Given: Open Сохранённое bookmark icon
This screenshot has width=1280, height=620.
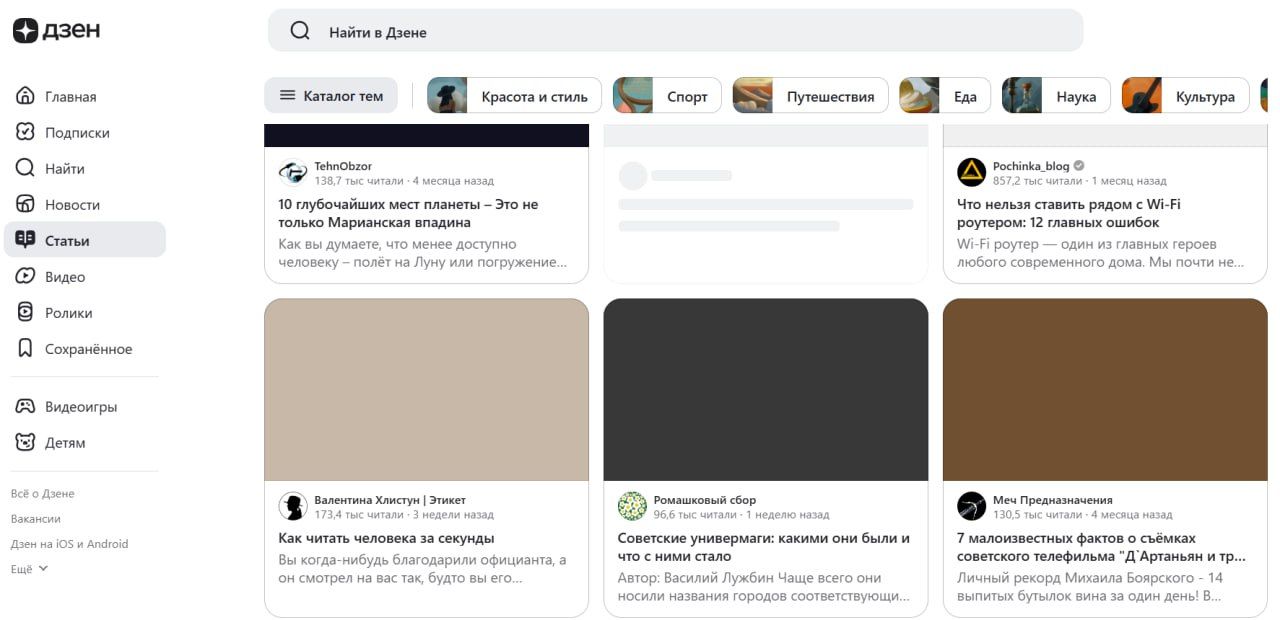Looking at the screenshot, I should point(26,349).
